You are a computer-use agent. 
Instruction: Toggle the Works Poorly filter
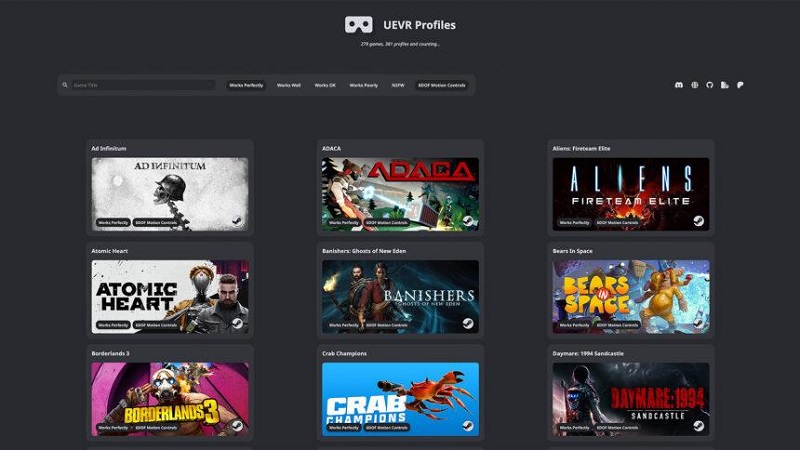(x=362, y=85)
